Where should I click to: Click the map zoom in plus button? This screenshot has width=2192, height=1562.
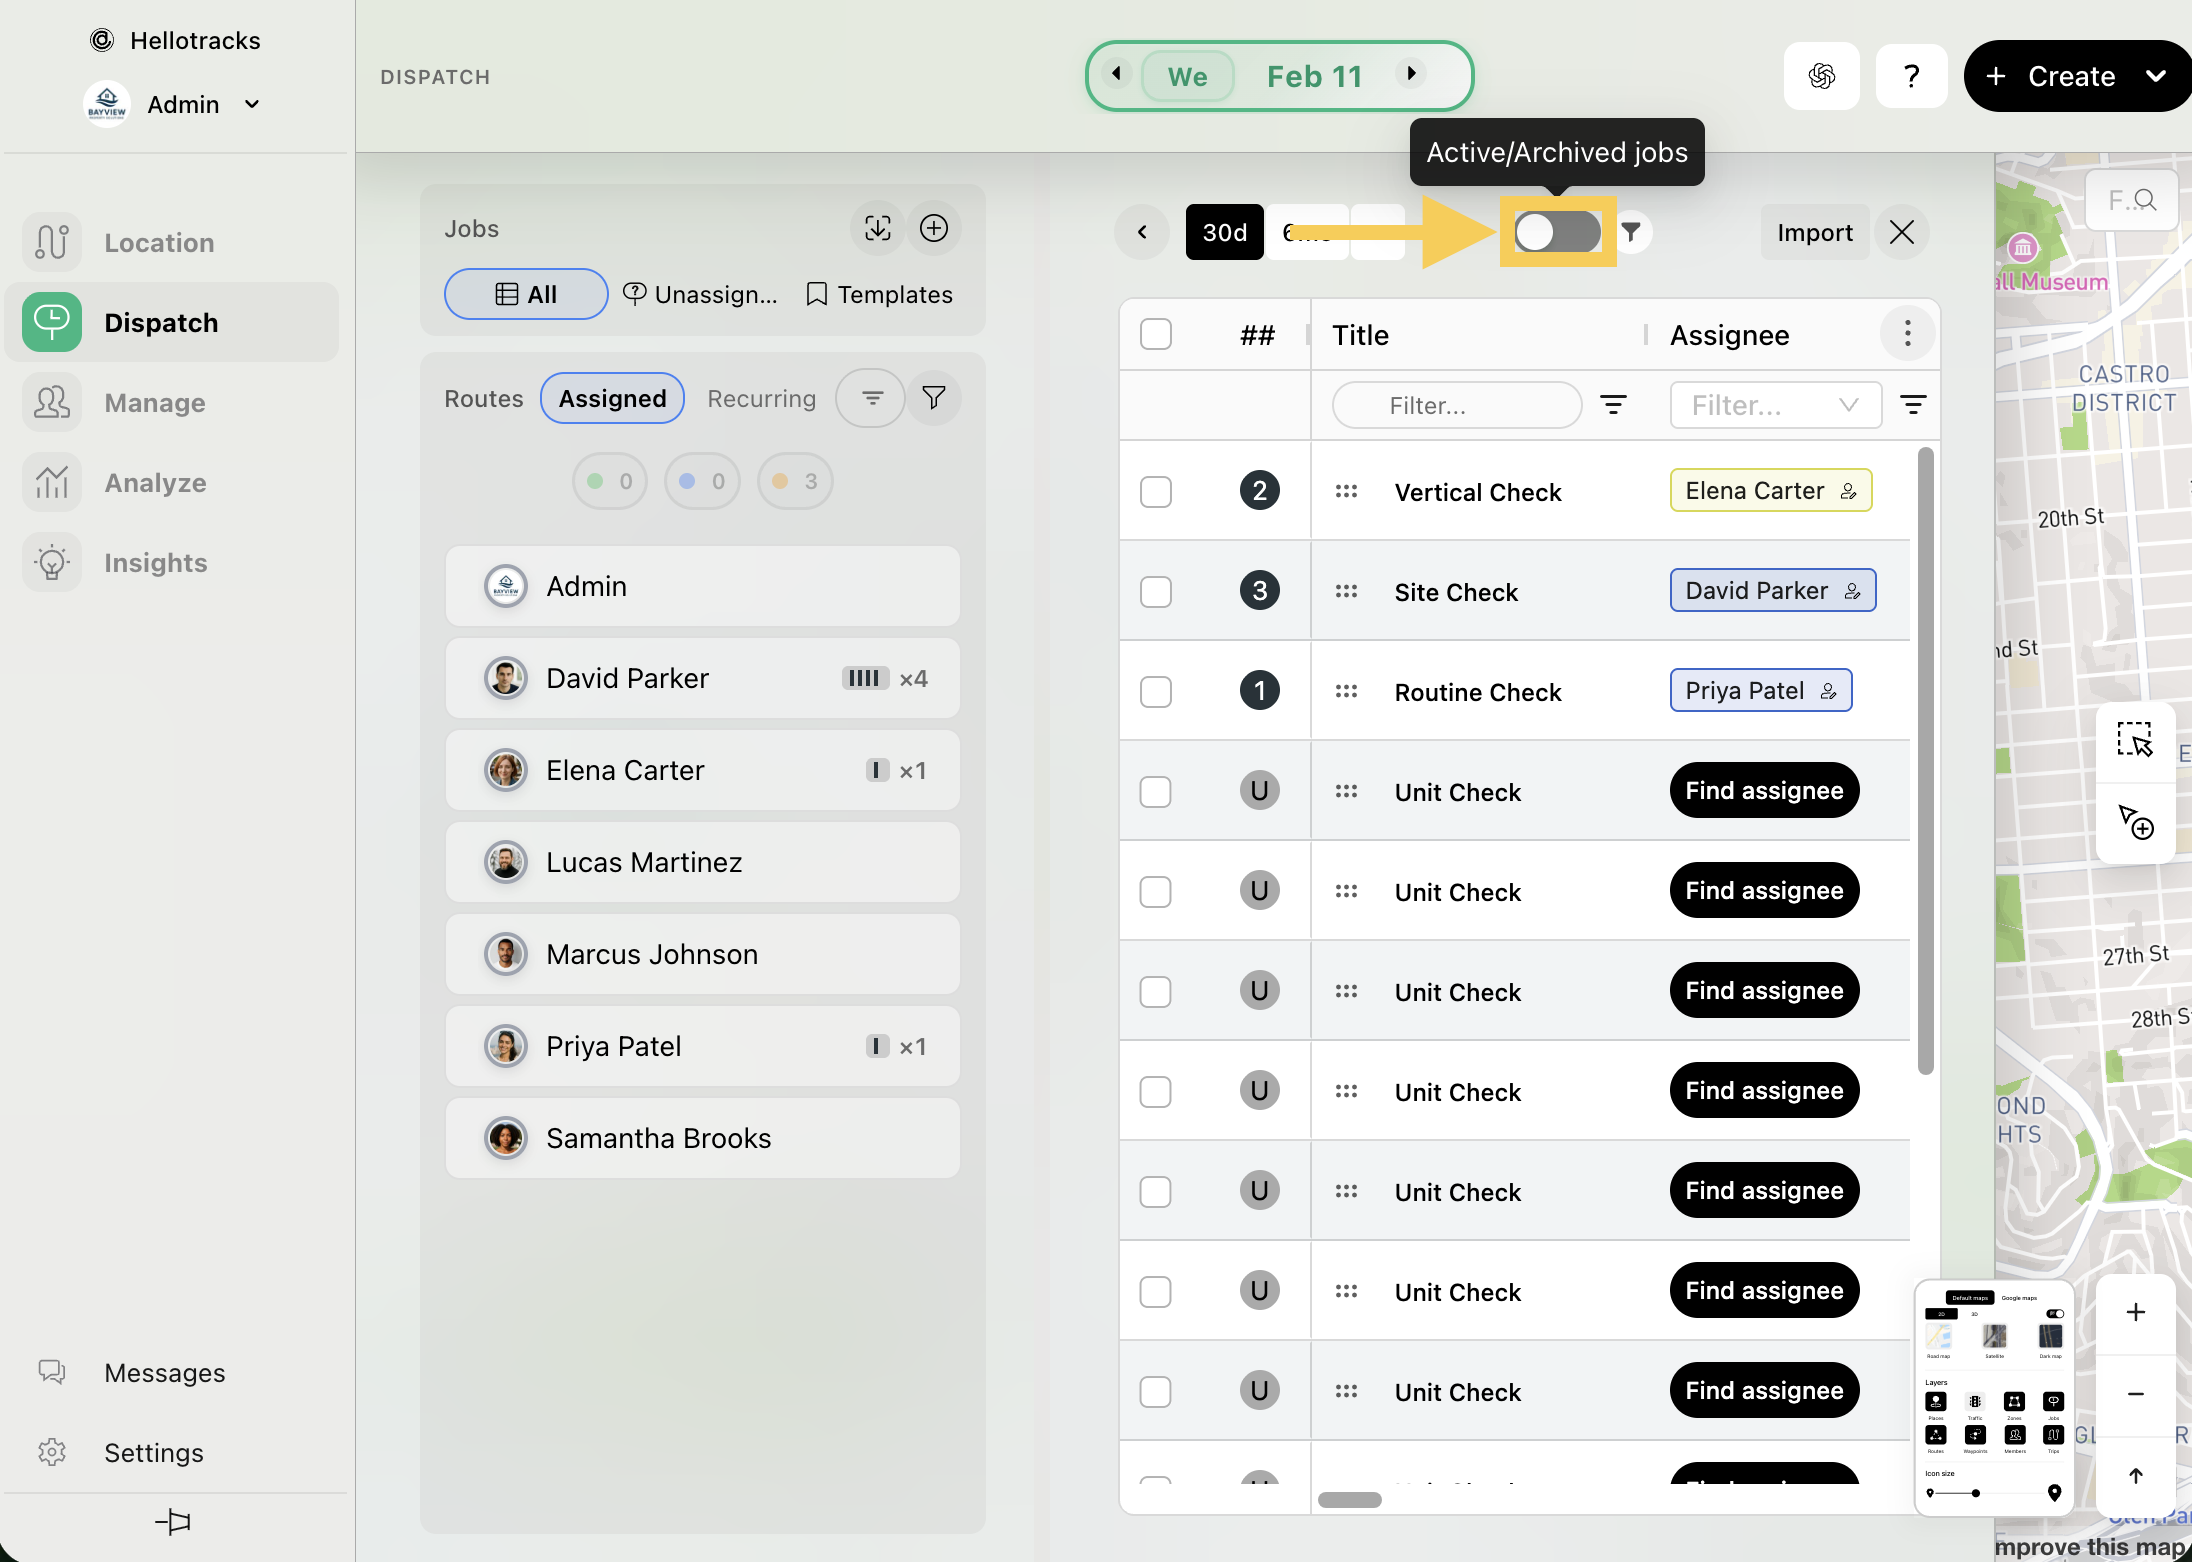coord(2135,1312)
